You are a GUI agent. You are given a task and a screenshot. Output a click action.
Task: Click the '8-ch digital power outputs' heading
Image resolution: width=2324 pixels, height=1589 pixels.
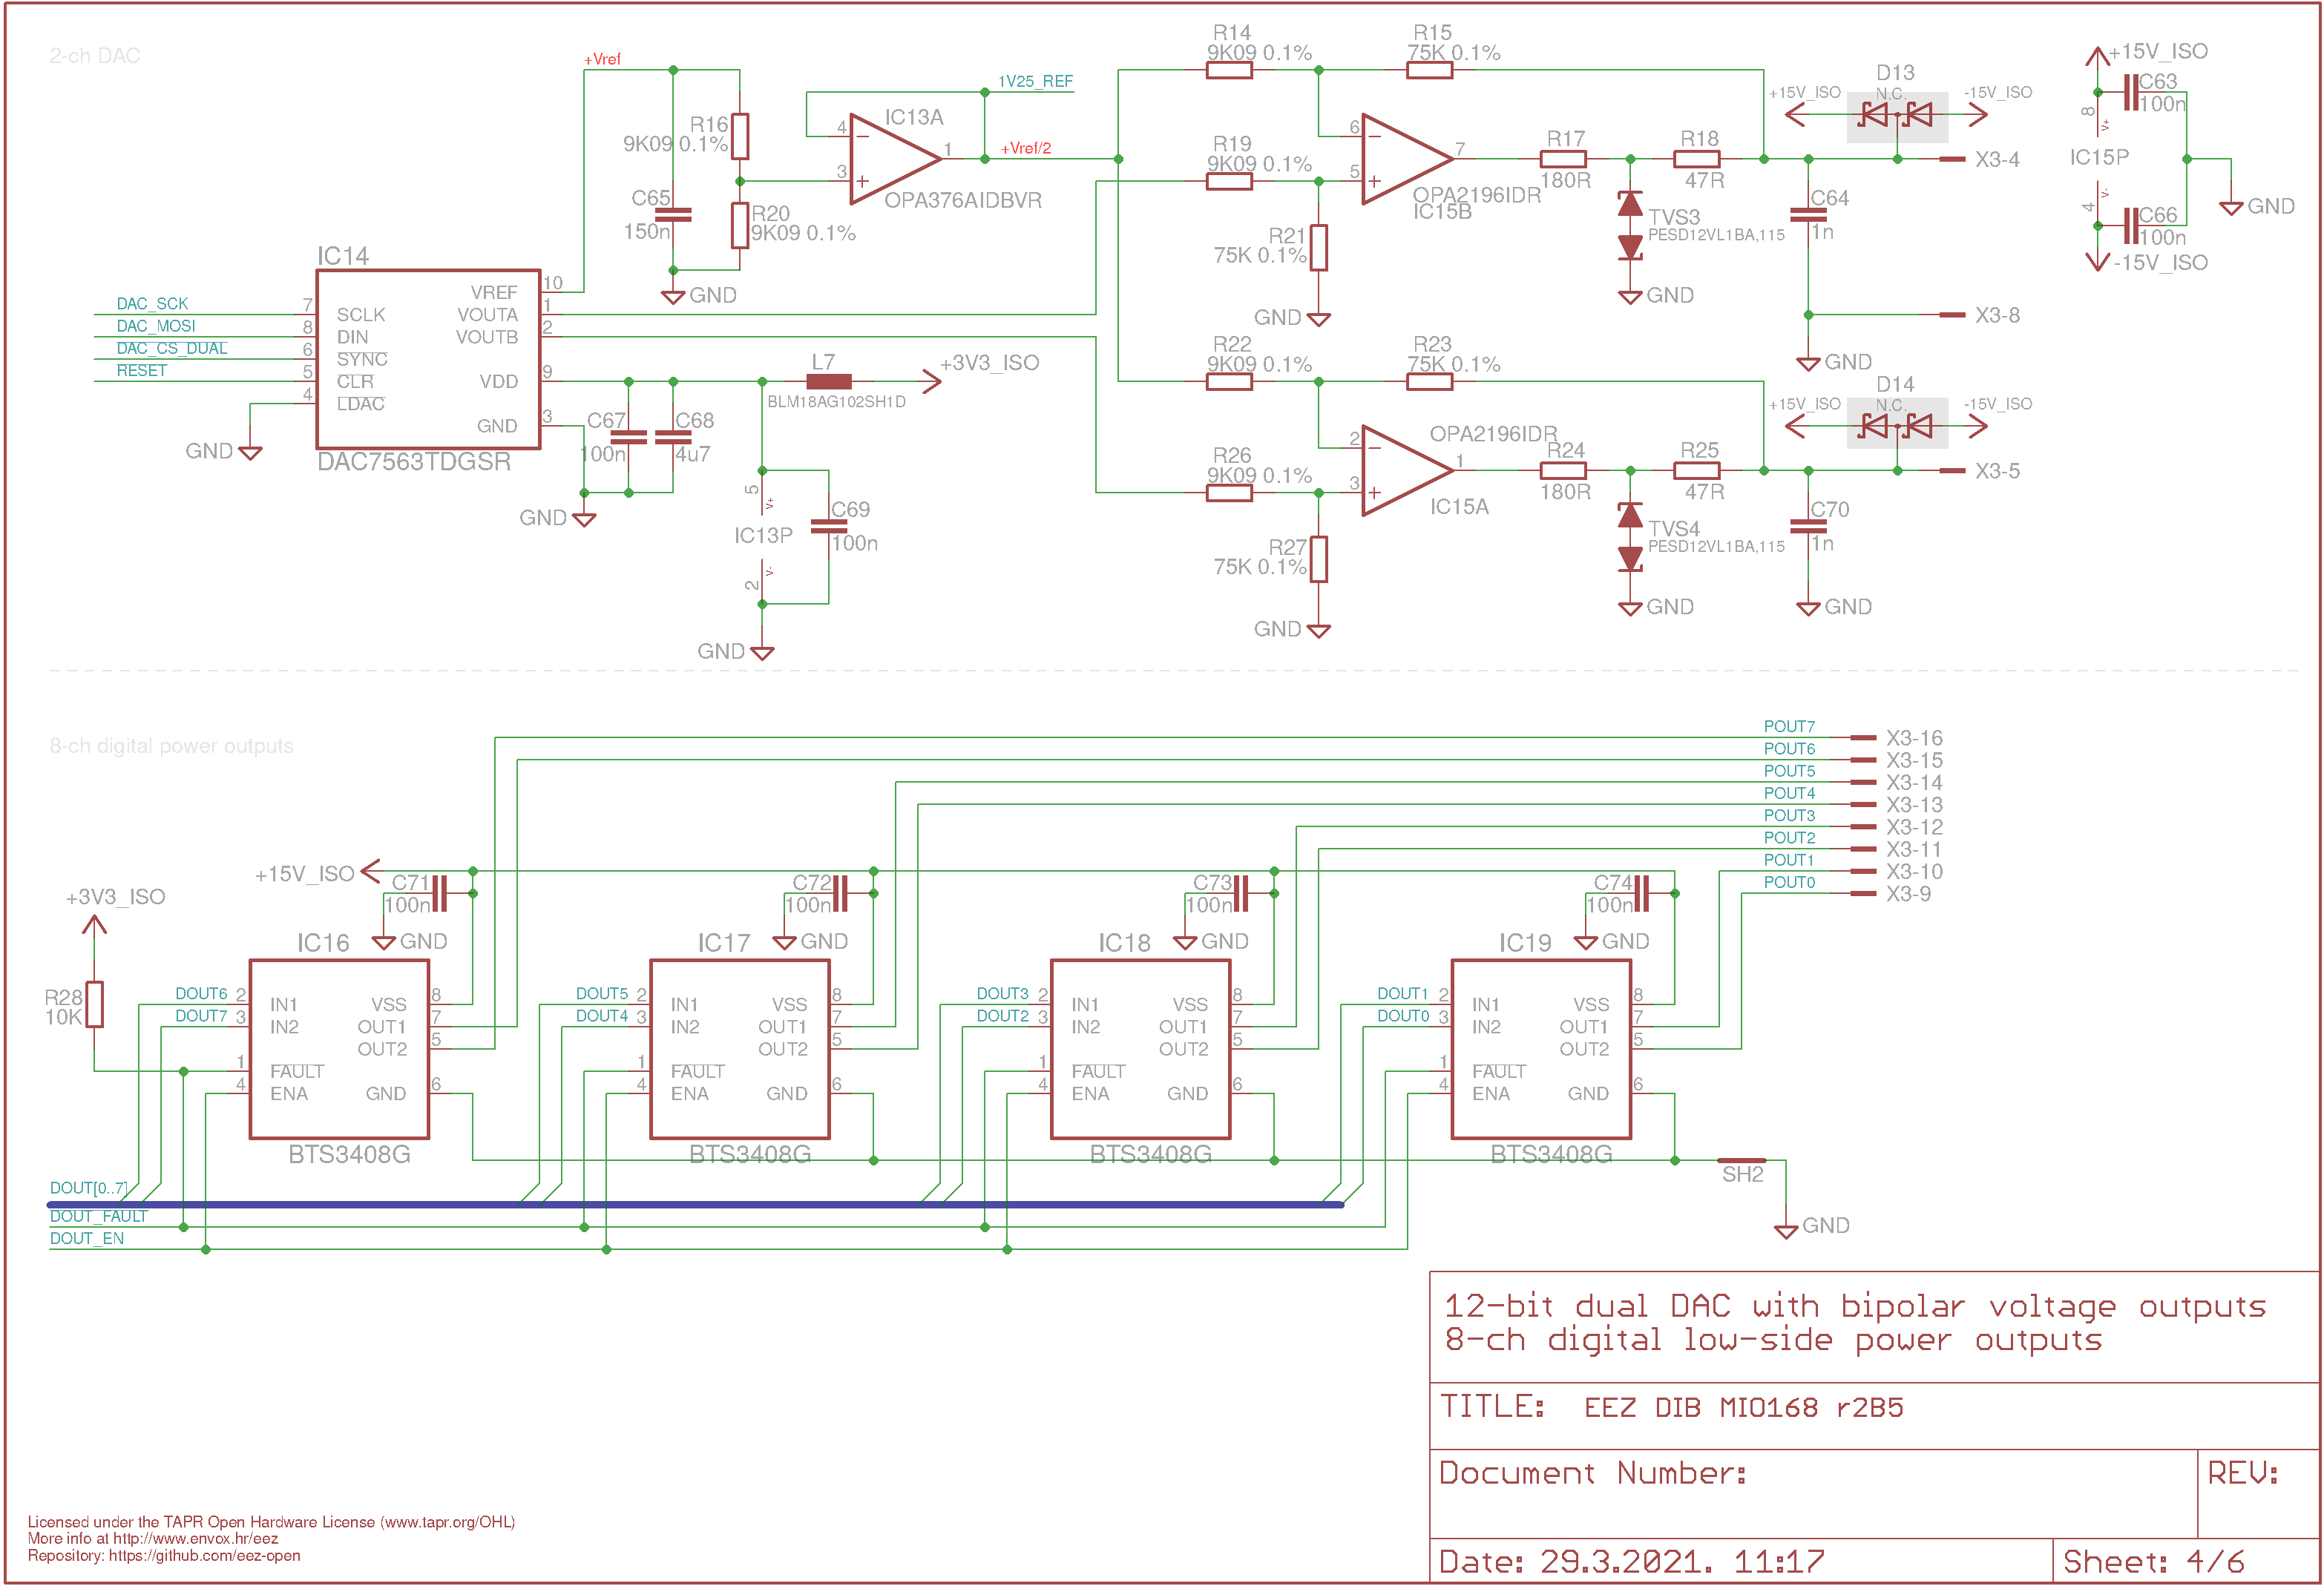pyautogui.click(x=171, y=746)
